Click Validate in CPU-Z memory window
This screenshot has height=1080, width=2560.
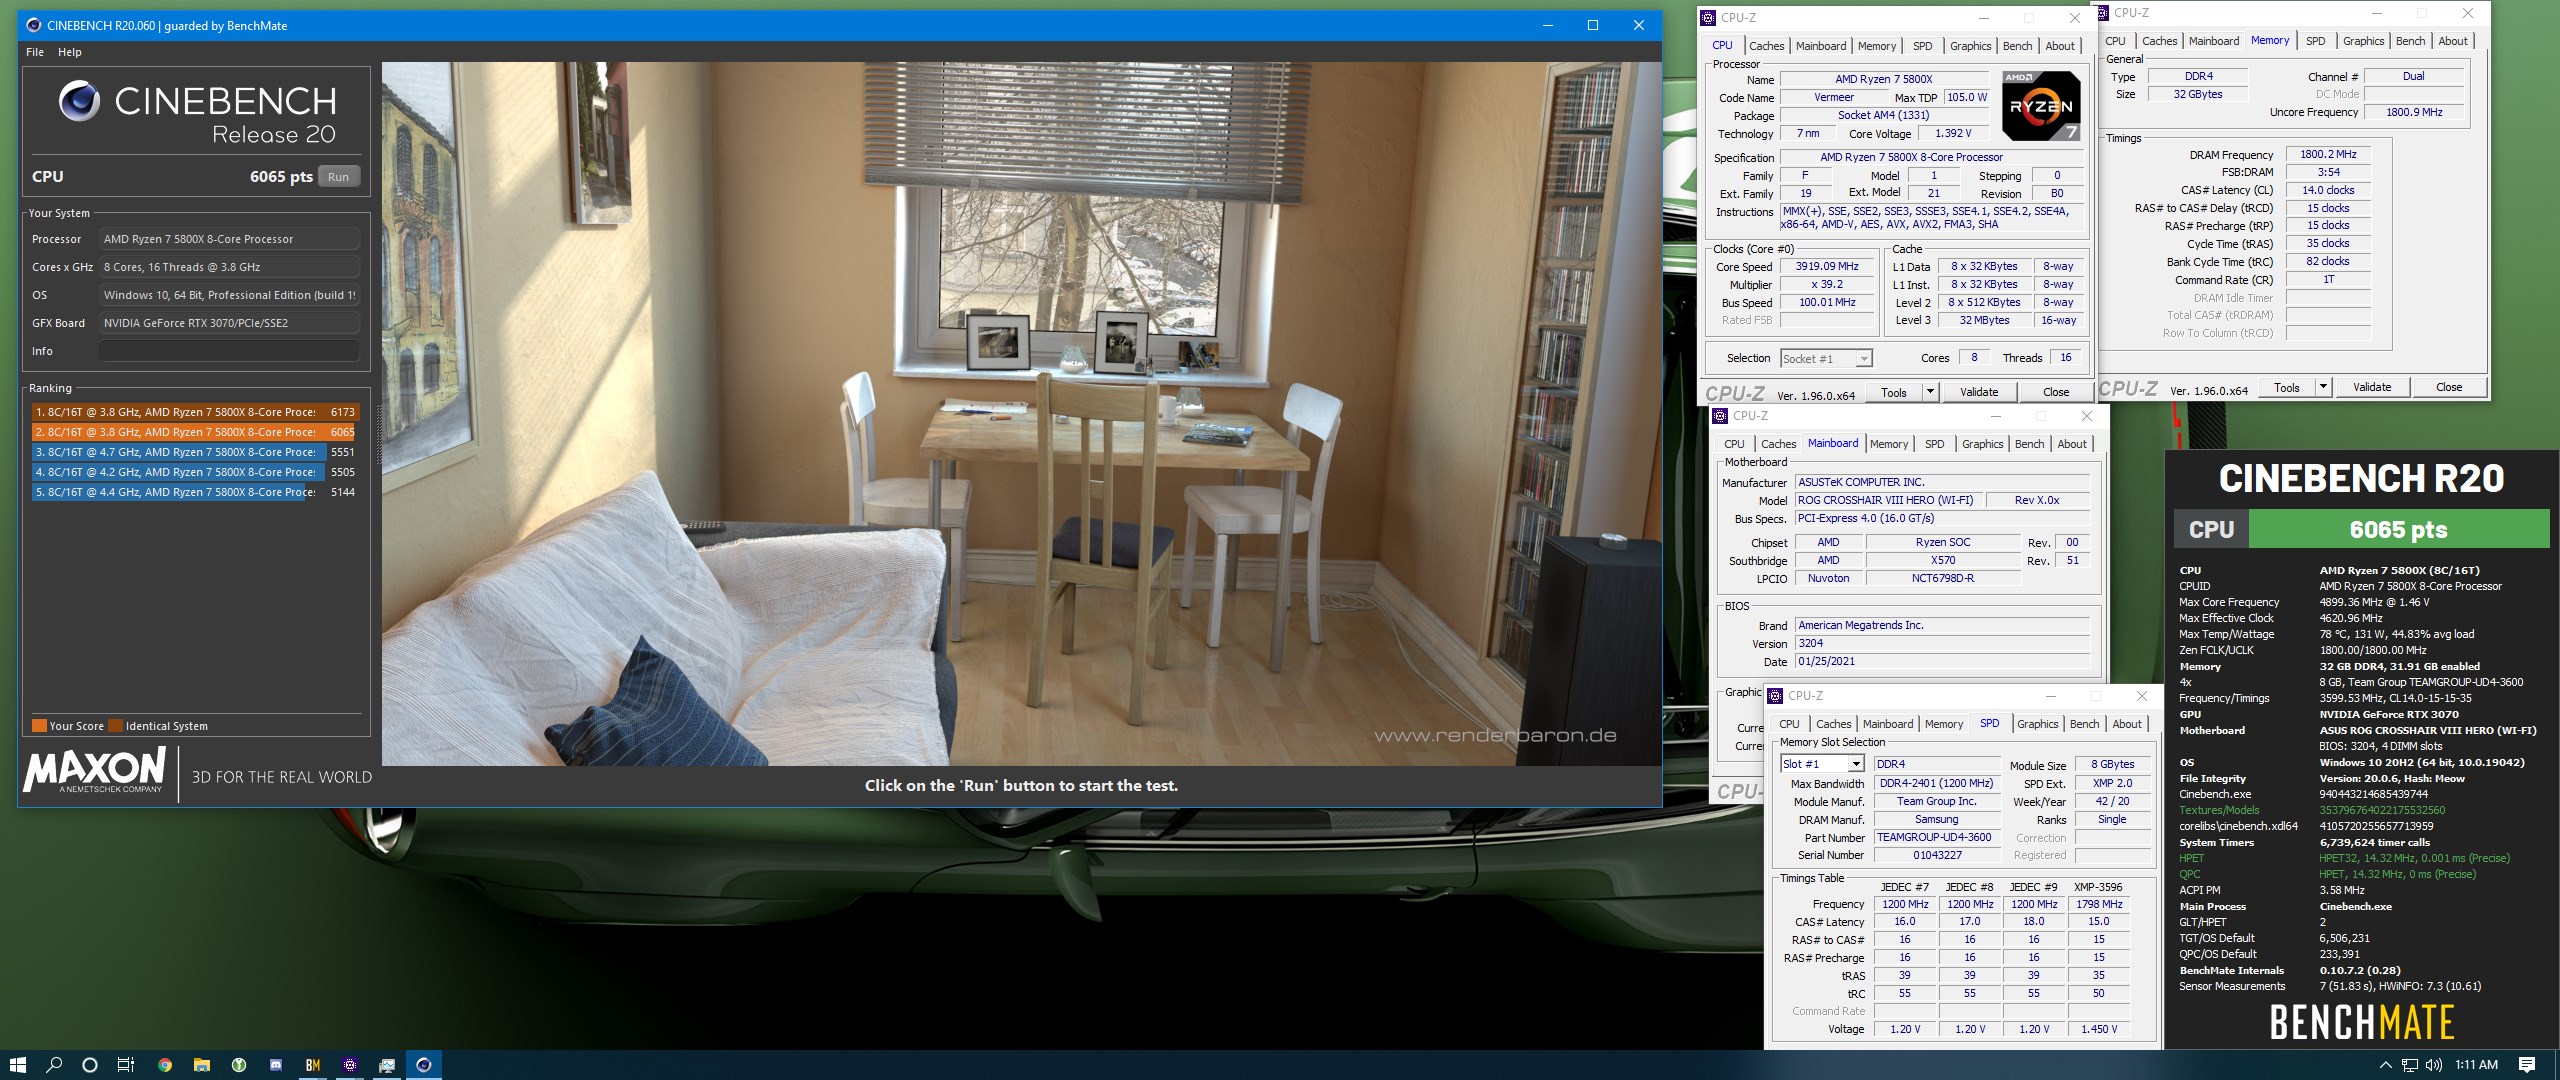pyautogui.click(x=2372, y=387)
